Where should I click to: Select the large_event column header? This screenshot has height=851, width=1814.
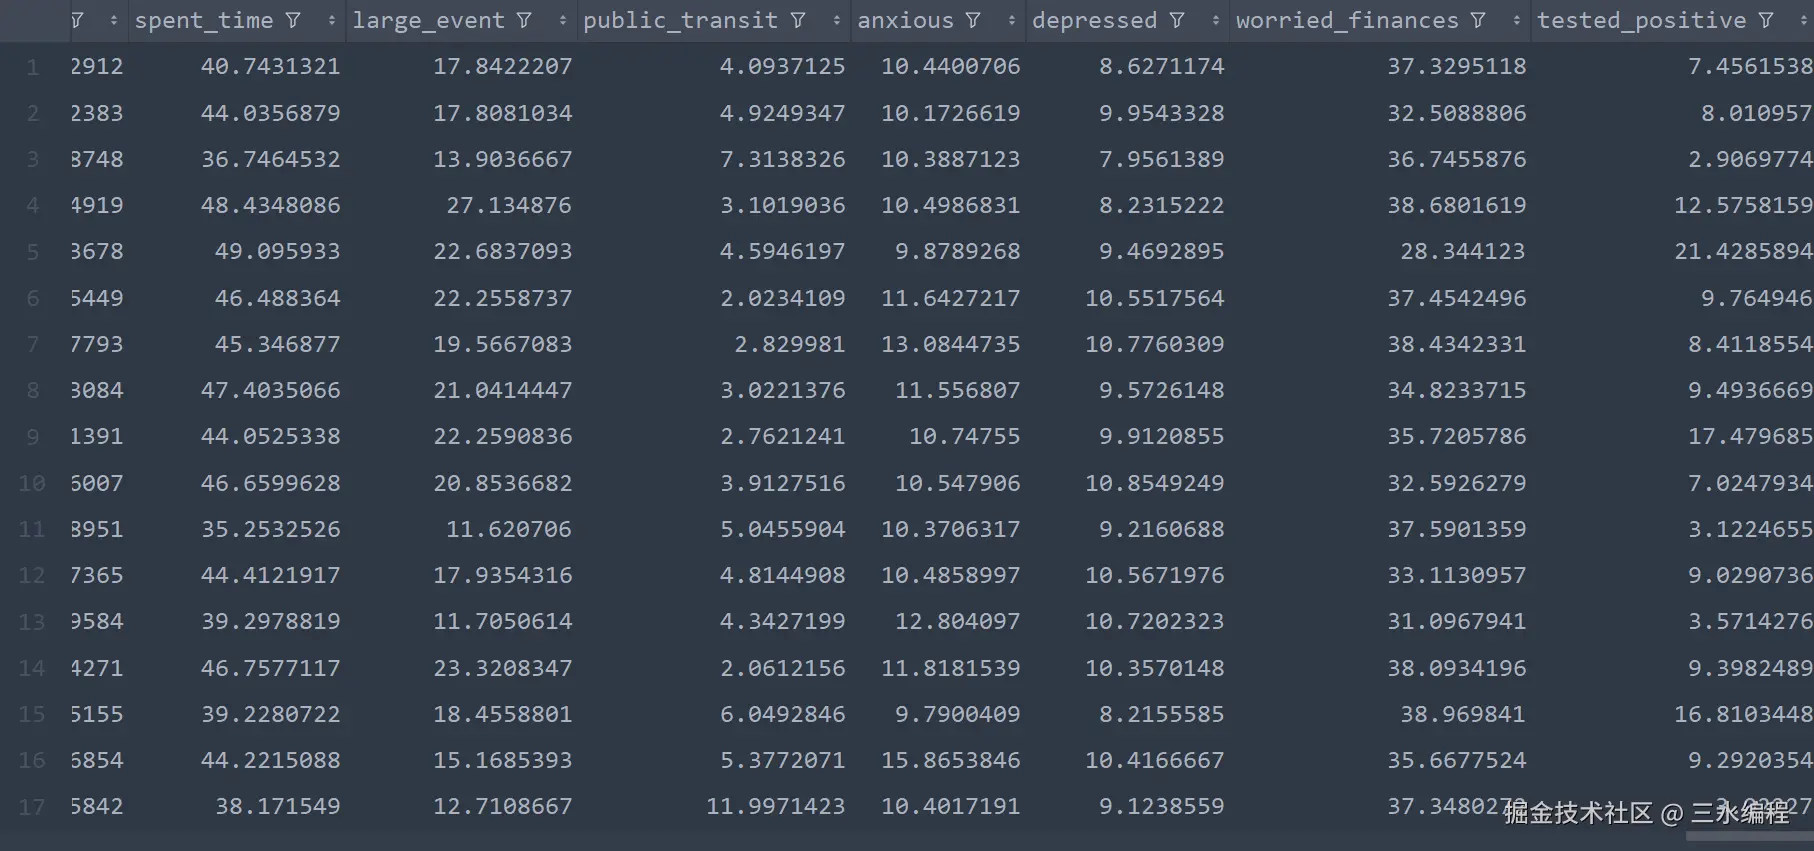coord(428,20)
